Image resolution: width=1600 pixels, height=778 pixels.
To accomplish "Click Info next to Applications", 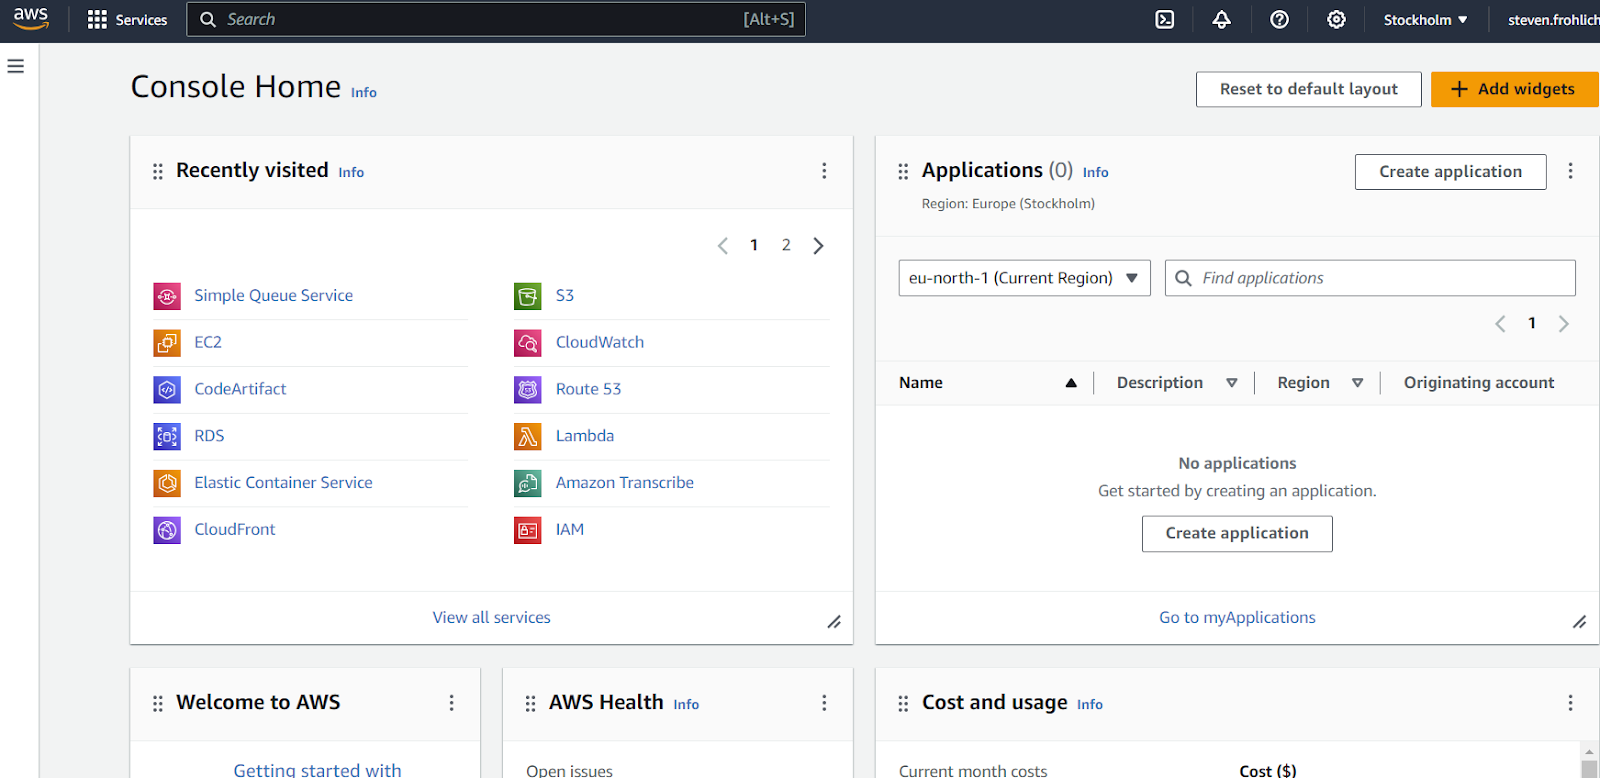I will click(x=1095, y=172).
